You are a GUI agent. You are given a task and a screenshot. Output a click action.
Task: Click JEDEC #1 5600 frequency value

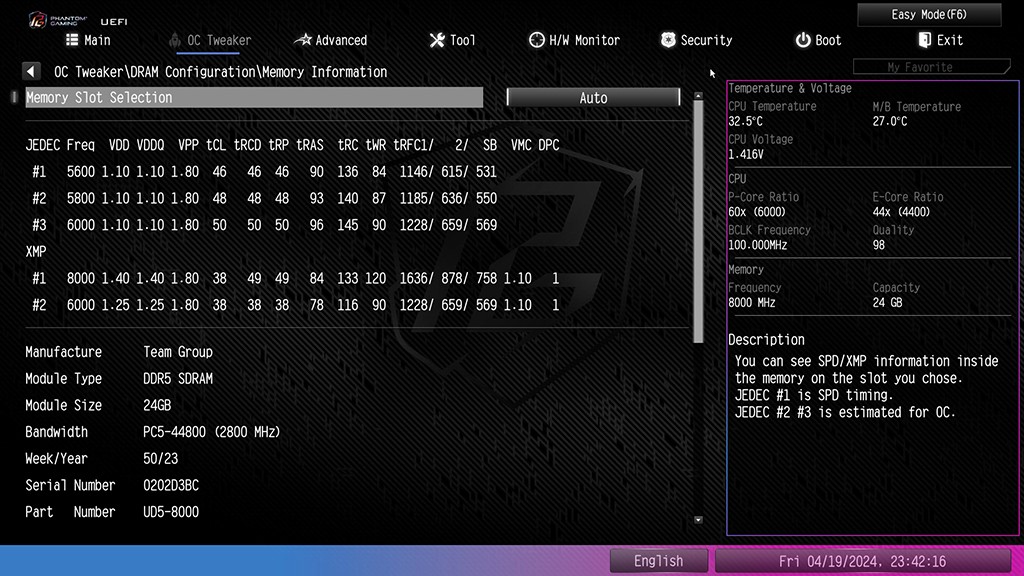[80, 172]
